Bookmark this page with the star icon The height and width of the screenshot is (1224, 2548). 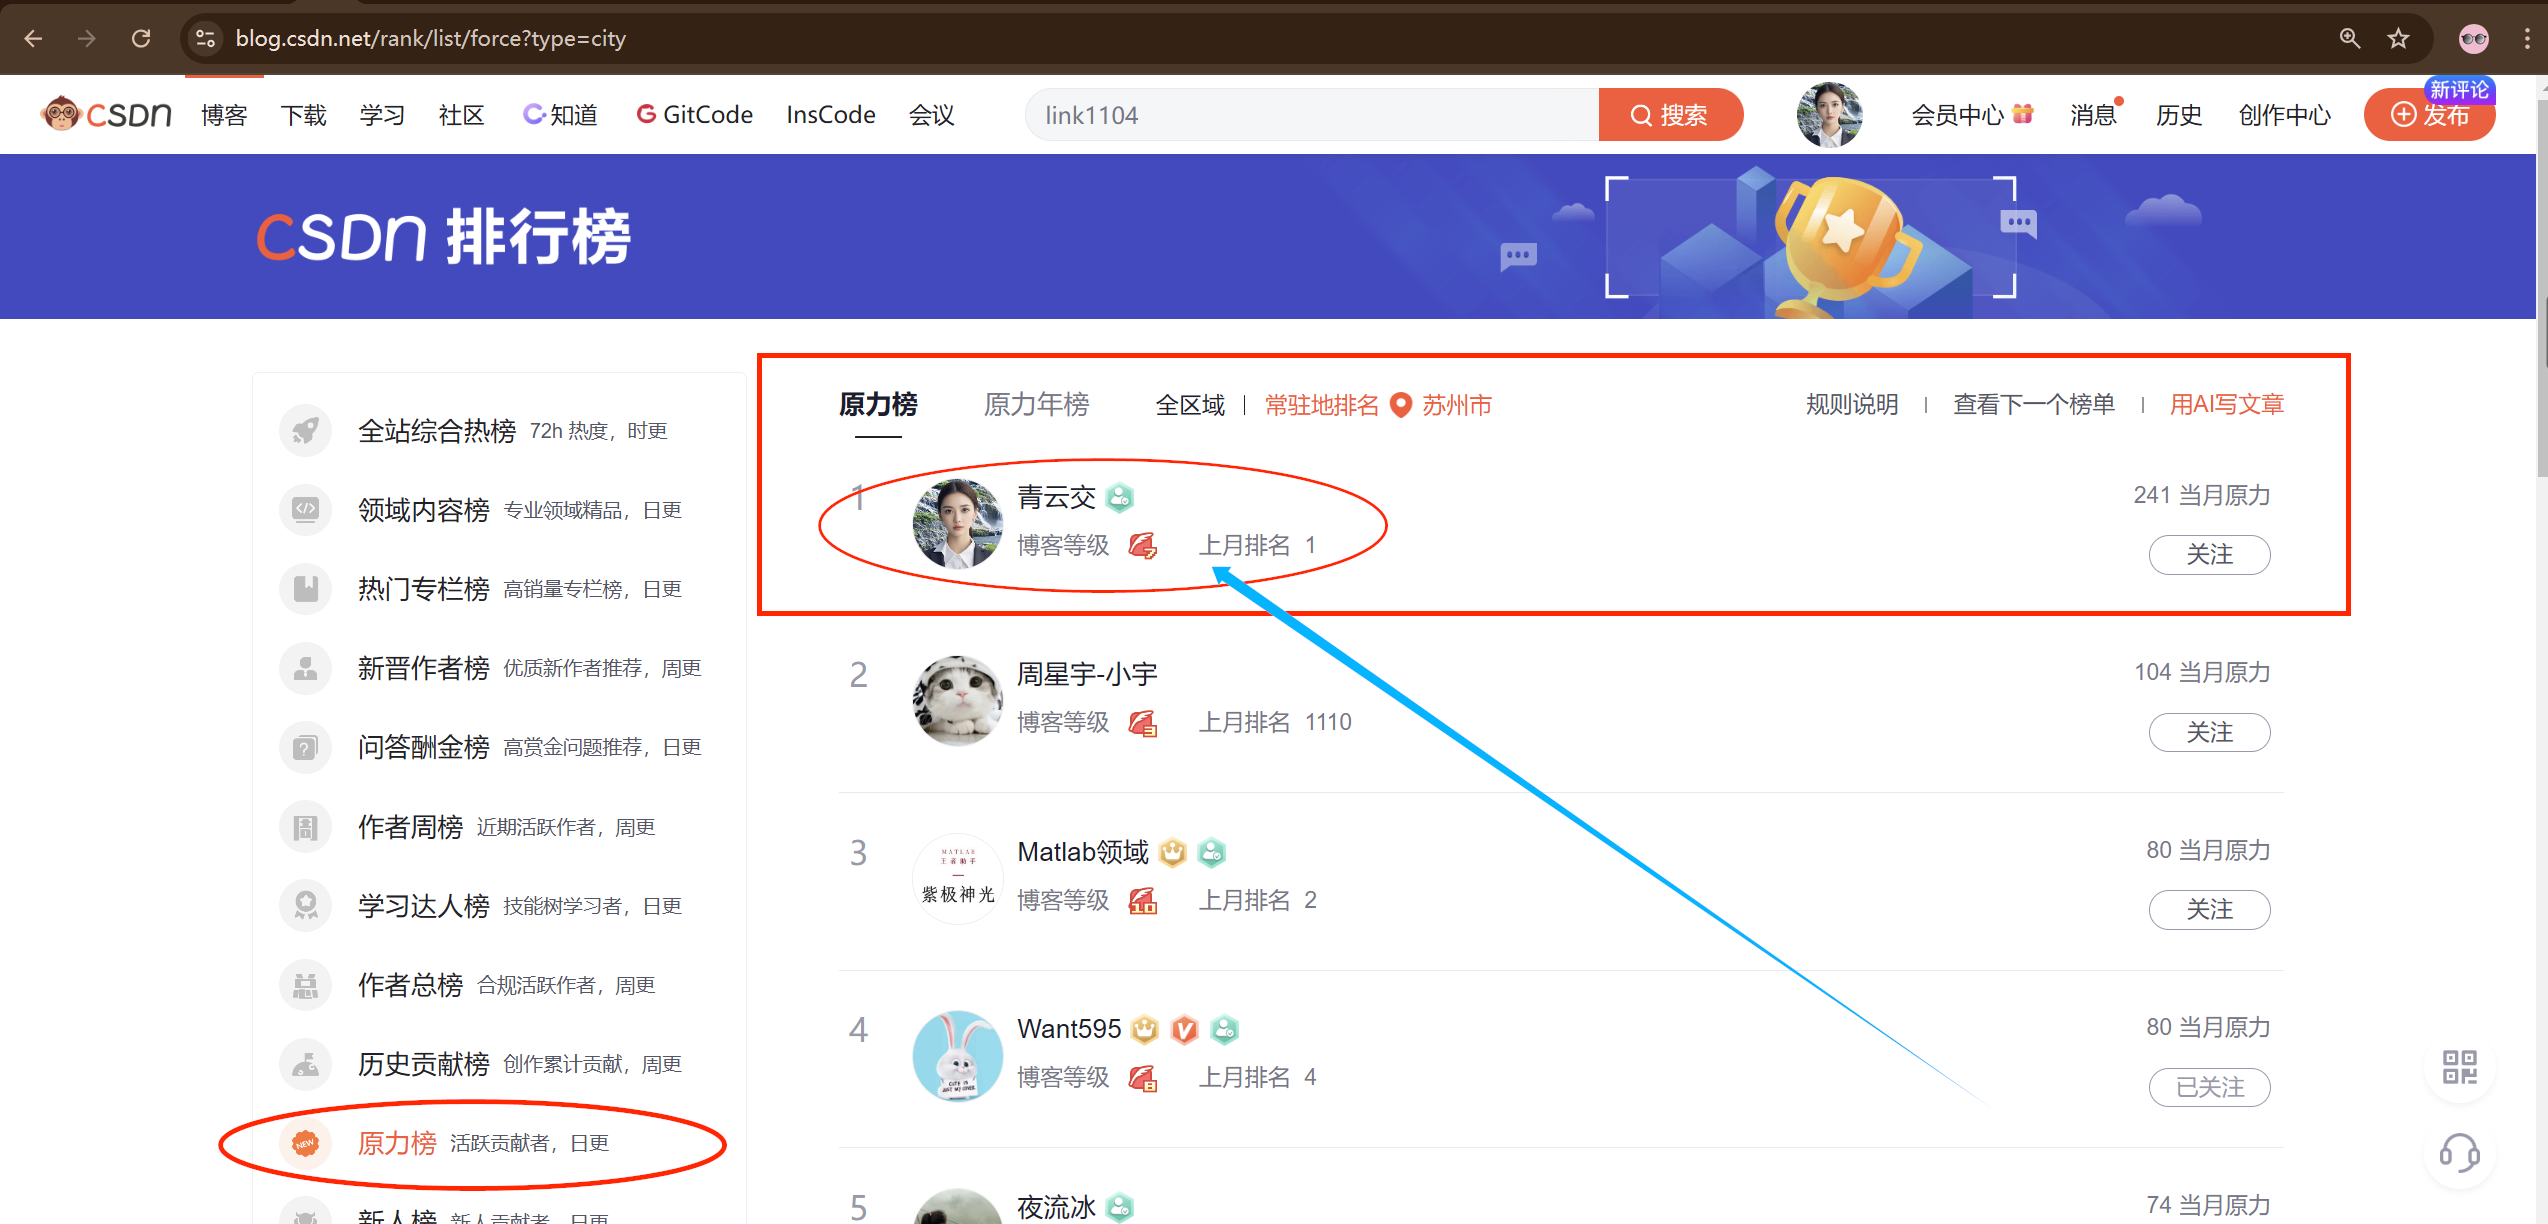point(2398,38)
